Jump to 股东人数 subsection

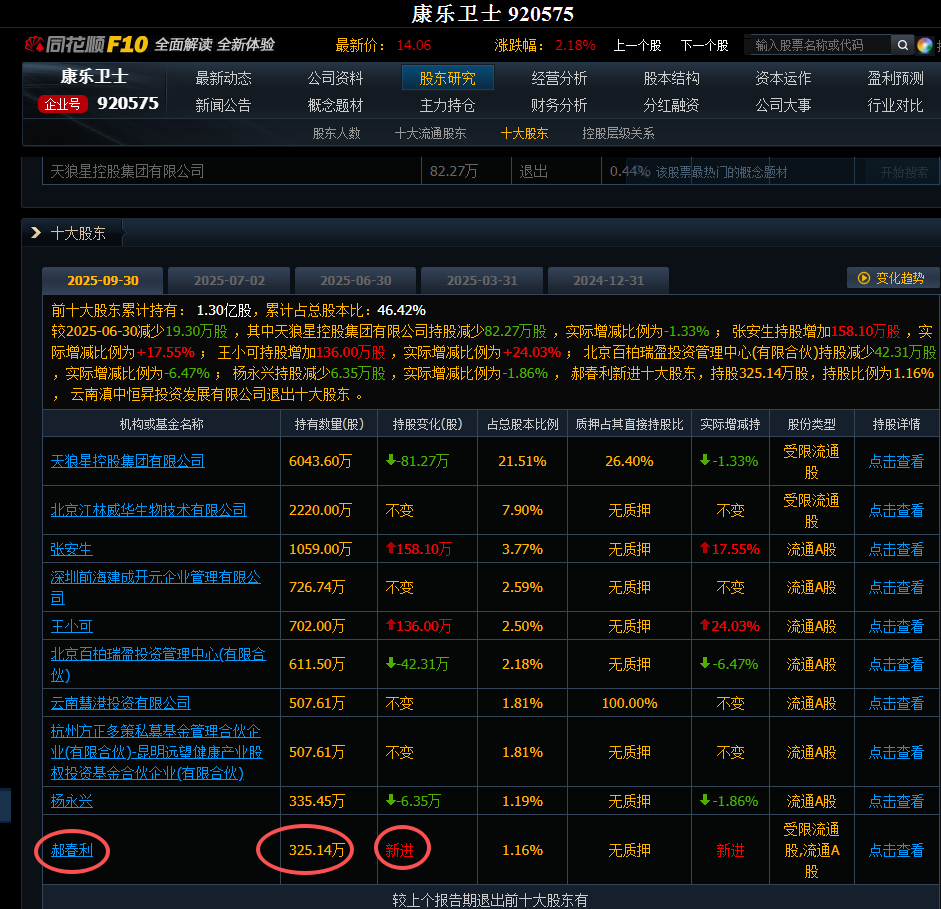tap(336, 133)
